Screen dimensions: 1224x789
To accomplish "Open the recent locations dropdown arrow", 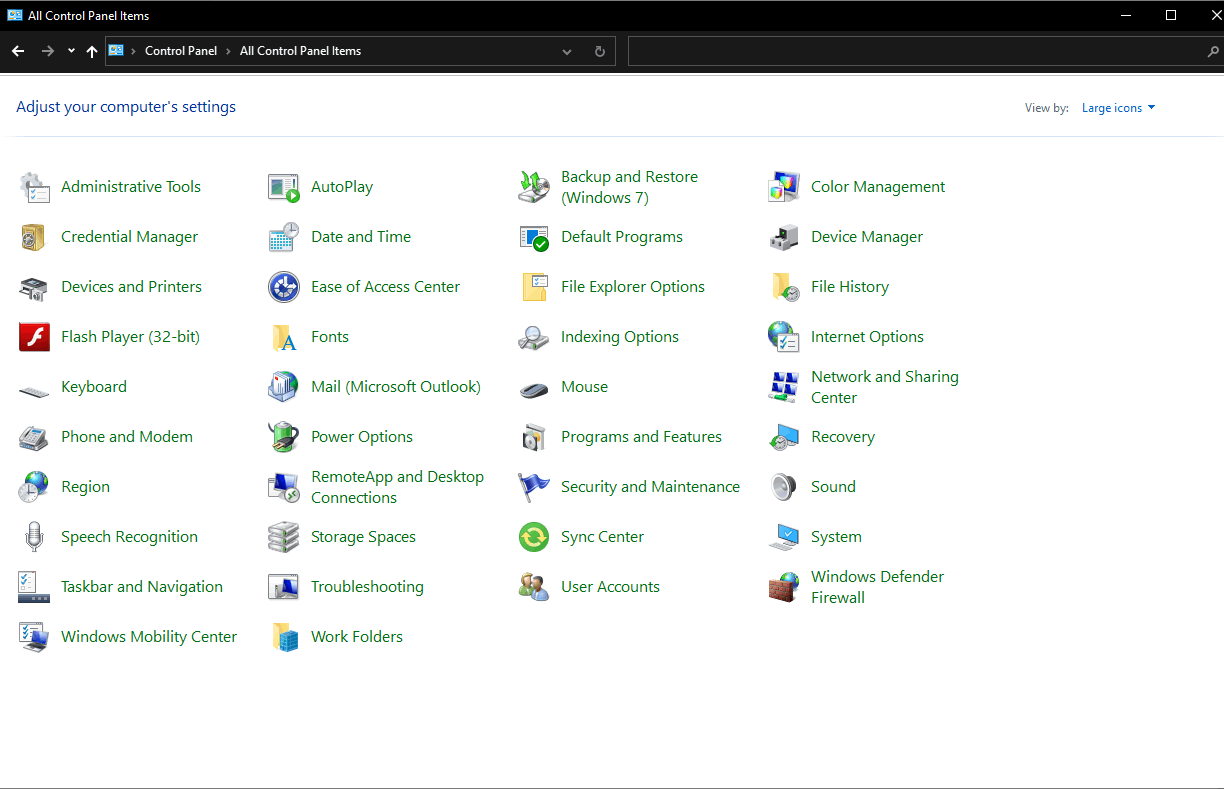I will [x=71, y=51].
